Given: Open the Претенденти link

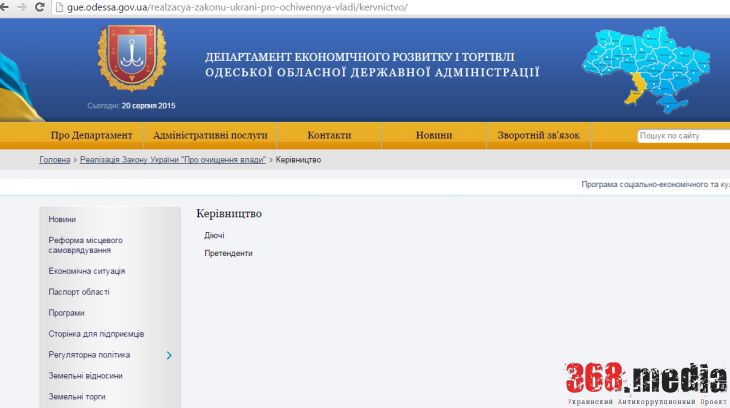Looking at the screenshot, I should pos(228,253).
